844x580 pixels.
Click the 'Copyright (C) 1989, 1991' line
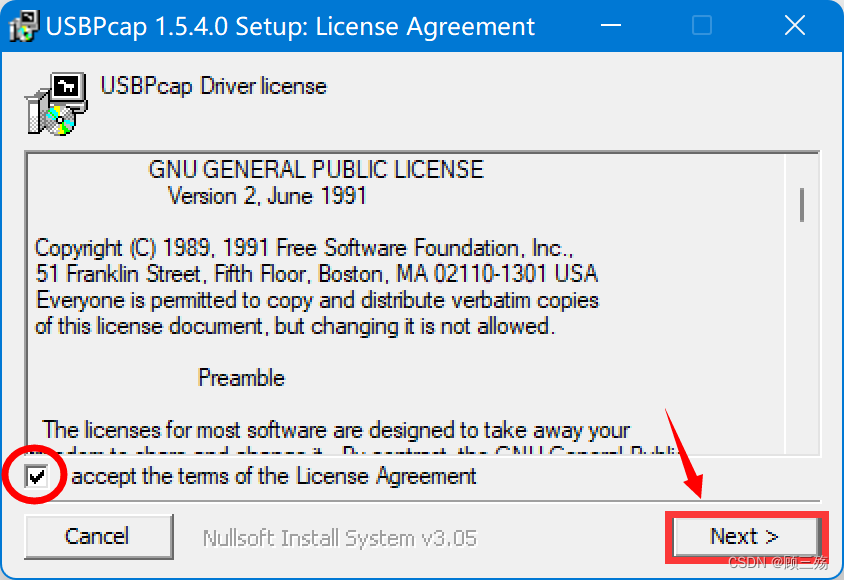click(304, 248)
